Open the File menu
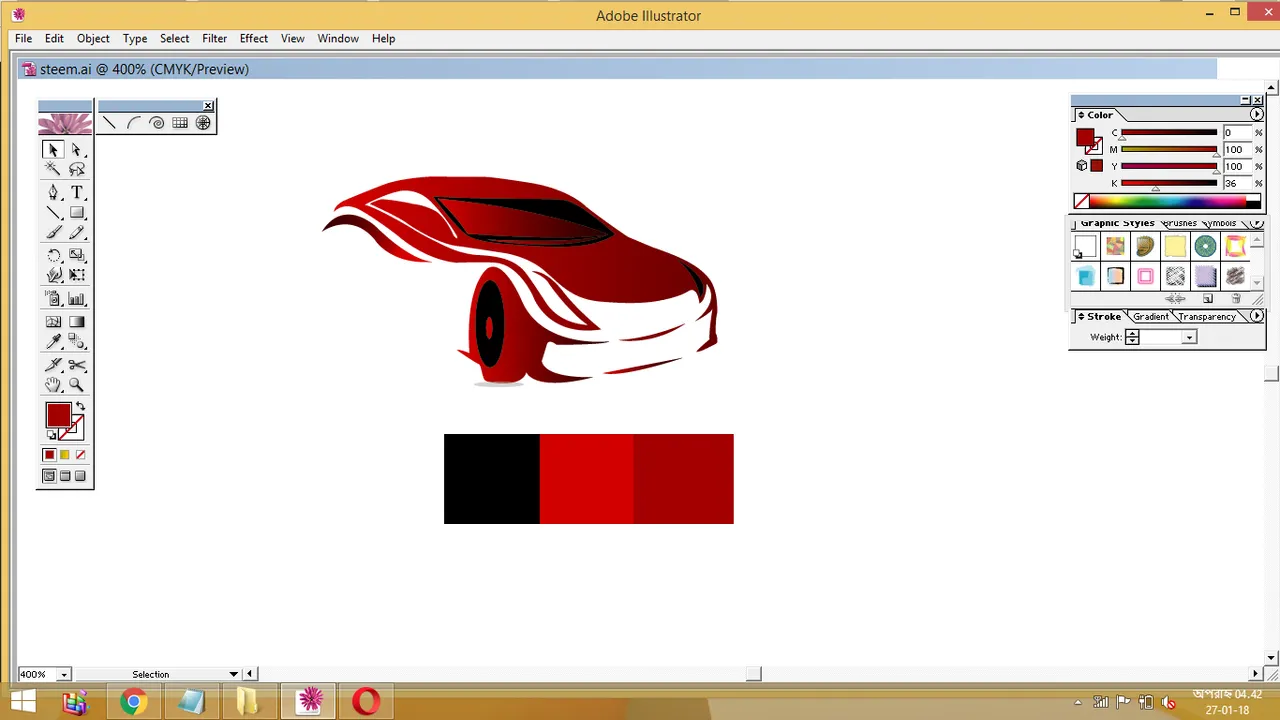This screenshot has width=1280, height=720. pyautogui.click(x=23, y=38)
